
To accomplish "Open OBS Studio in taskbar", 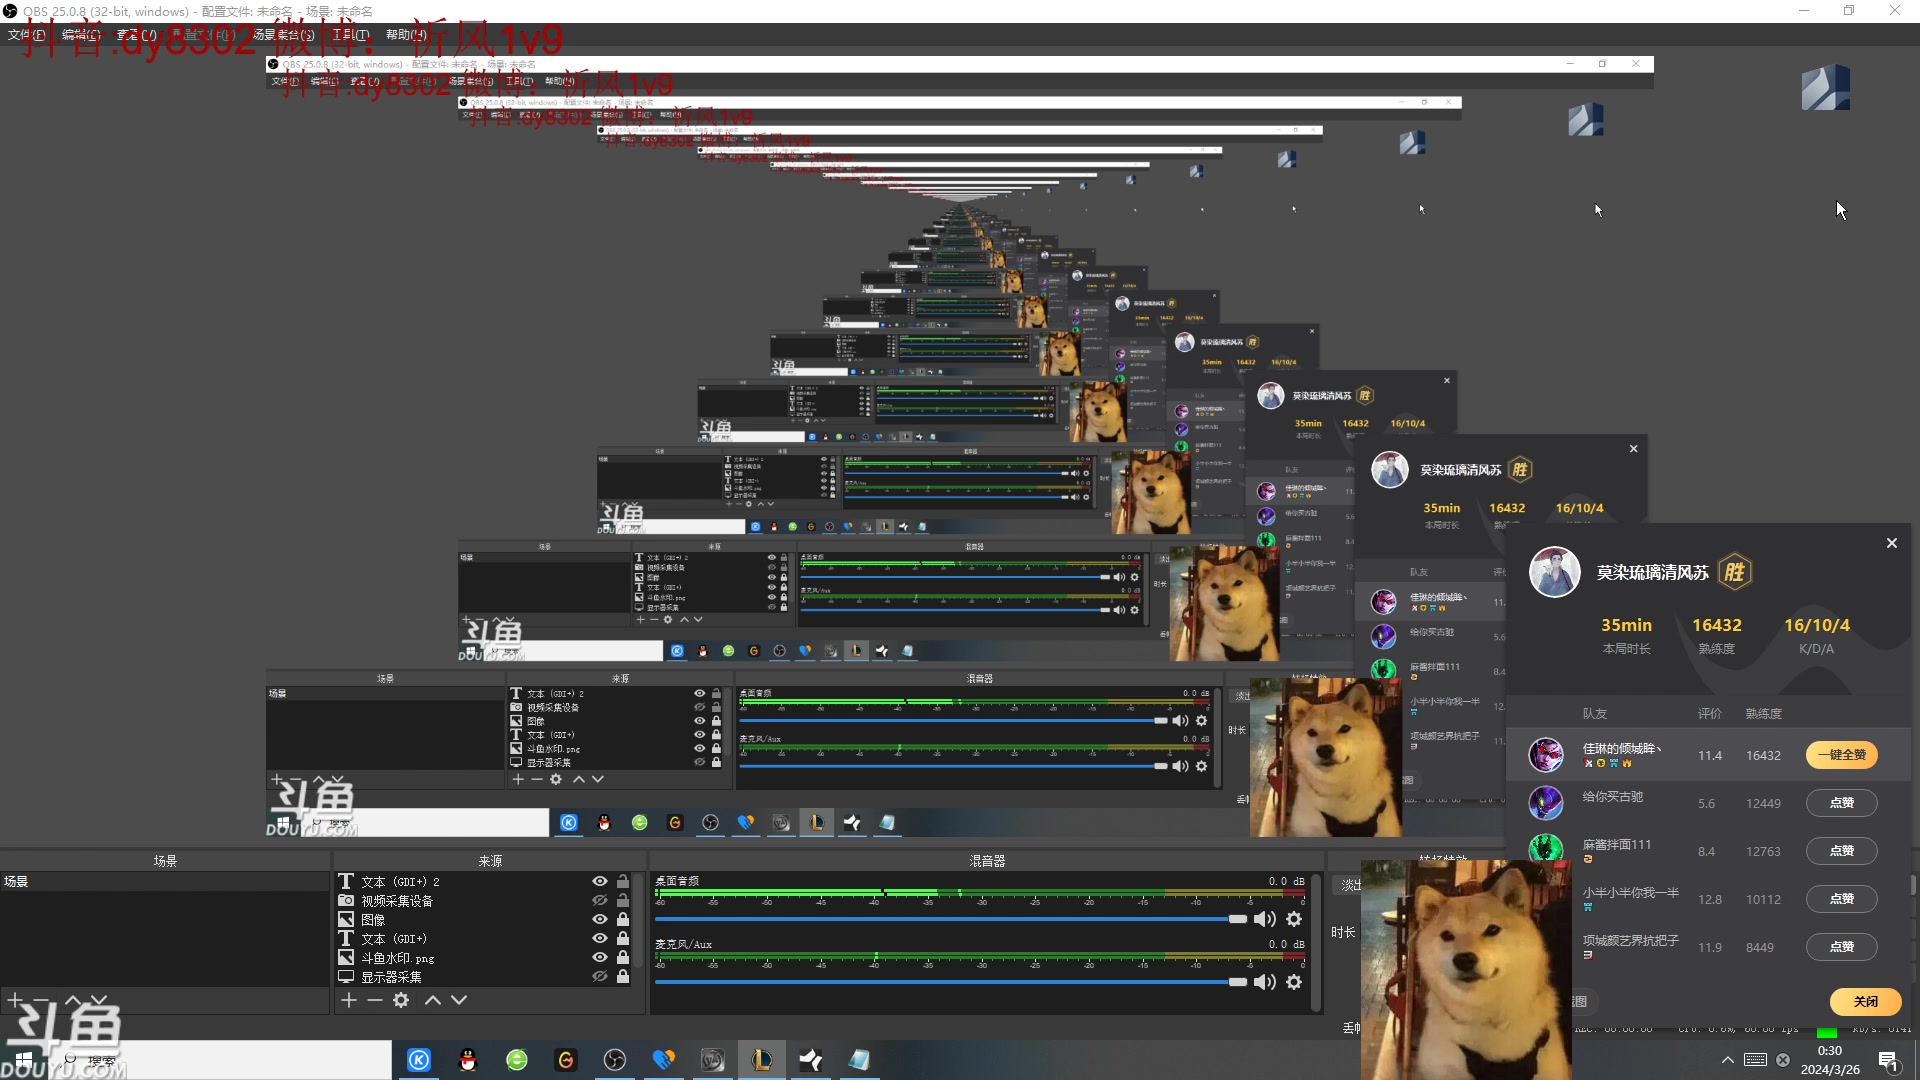I will tap(615, 1060).
